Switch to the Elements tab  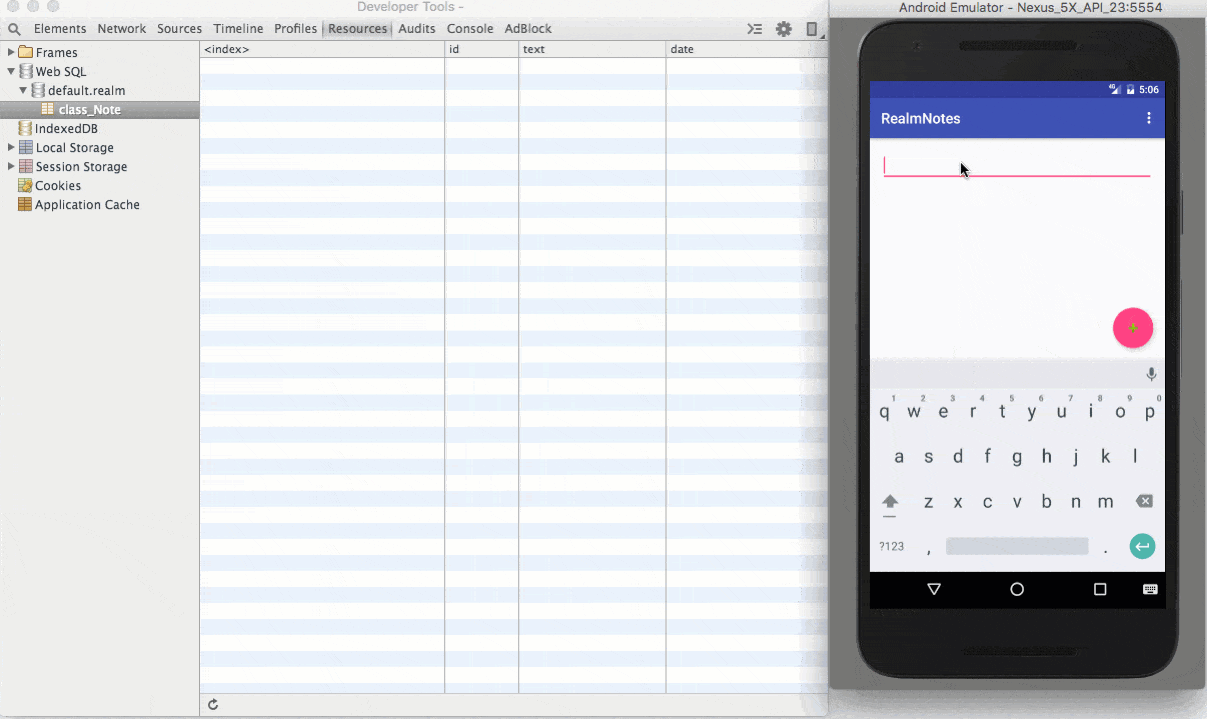60,29
